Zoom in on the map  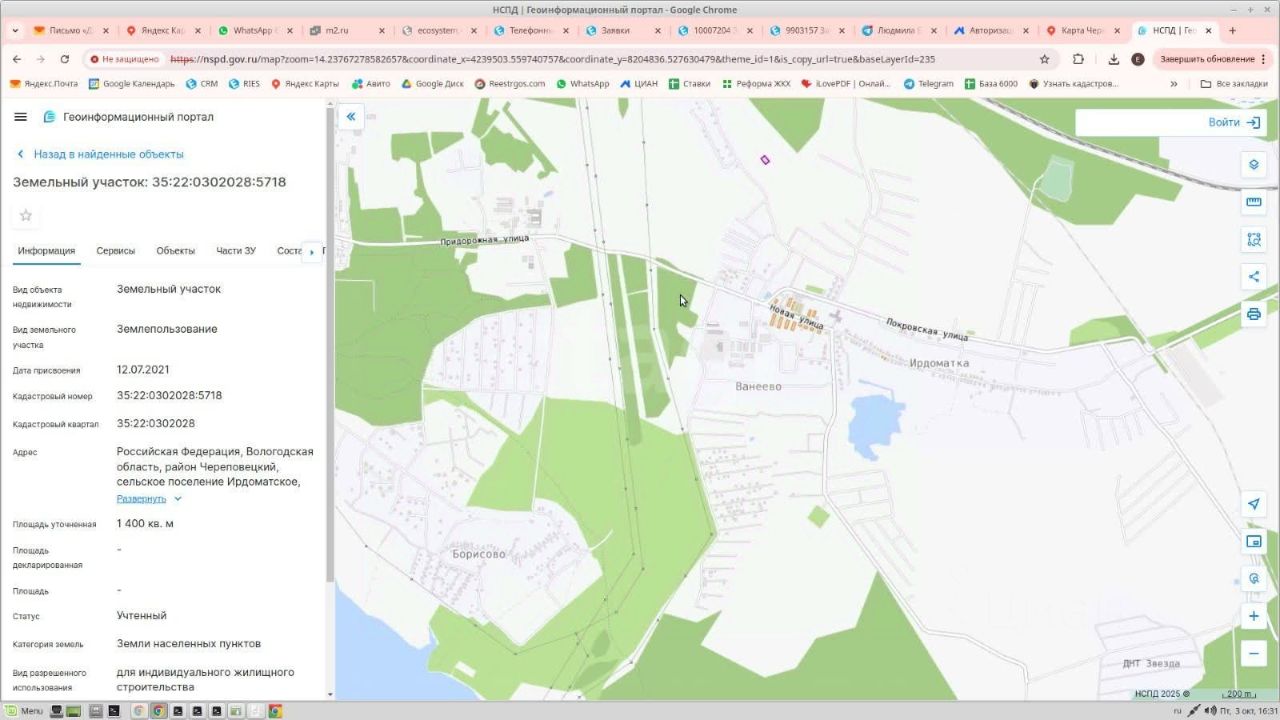point(1253,616)
